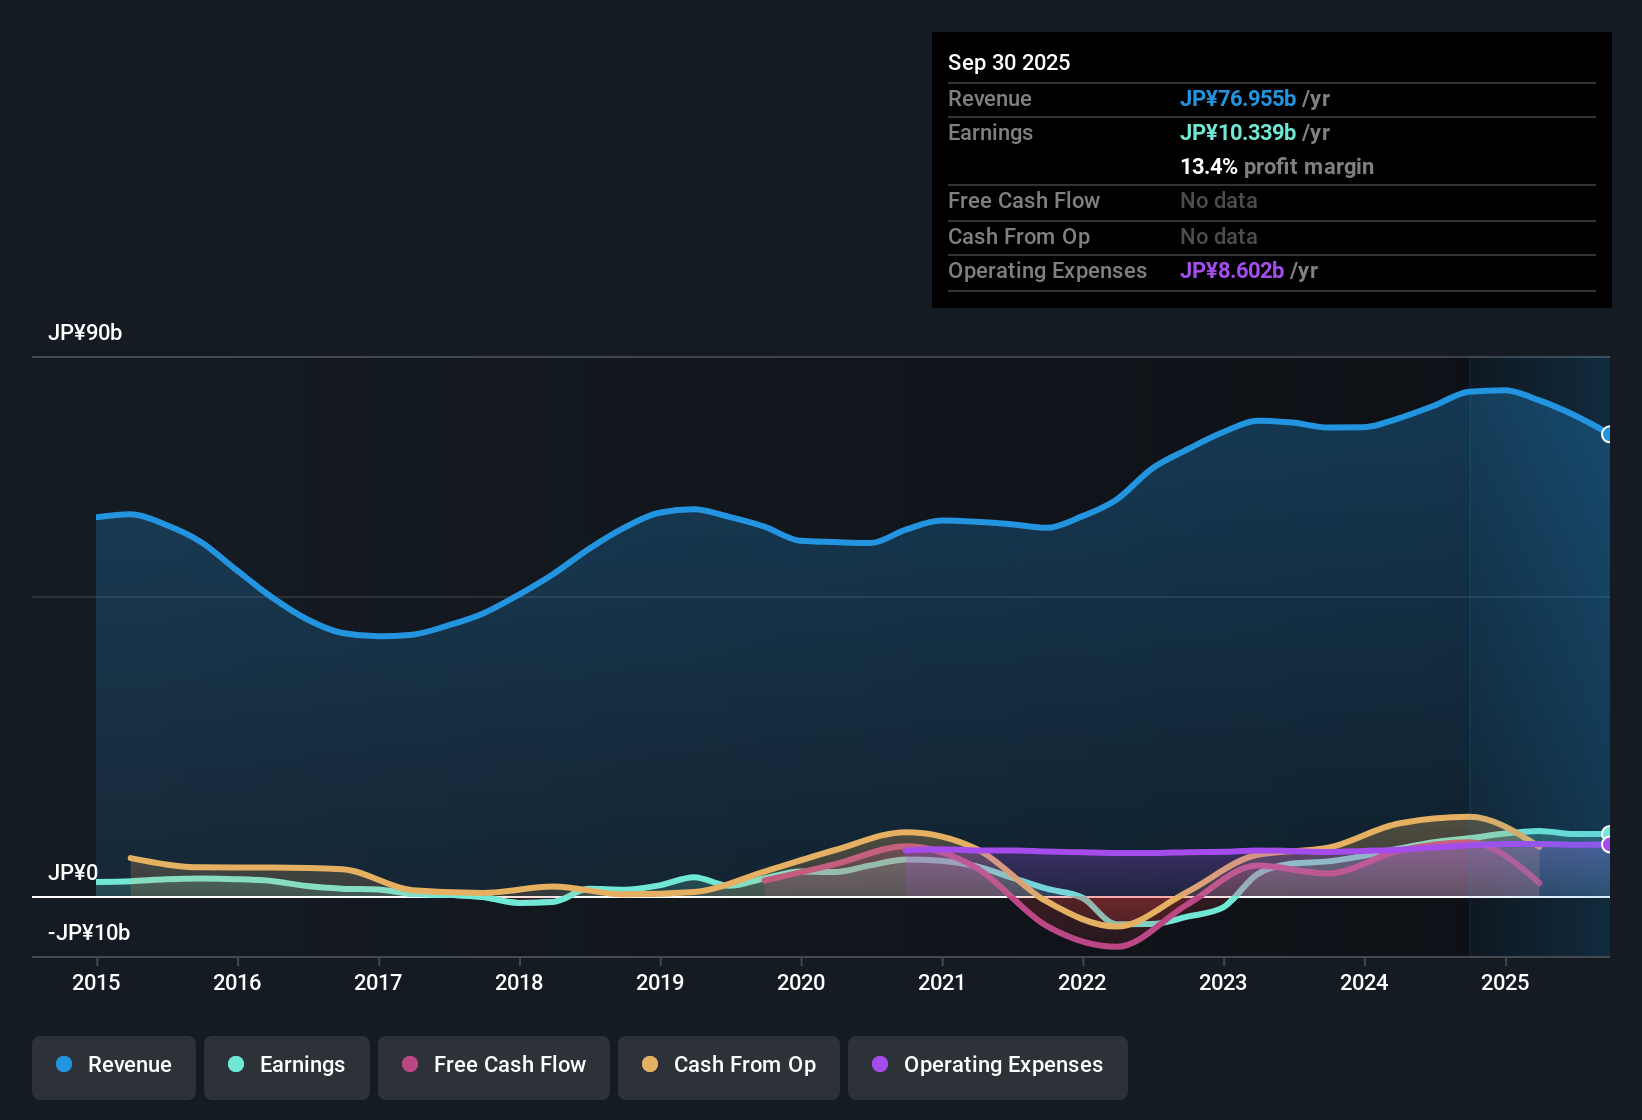Screen dimensions: 1642x1120
Task: Select the Earnings legend label
Action: [301, 1065]
